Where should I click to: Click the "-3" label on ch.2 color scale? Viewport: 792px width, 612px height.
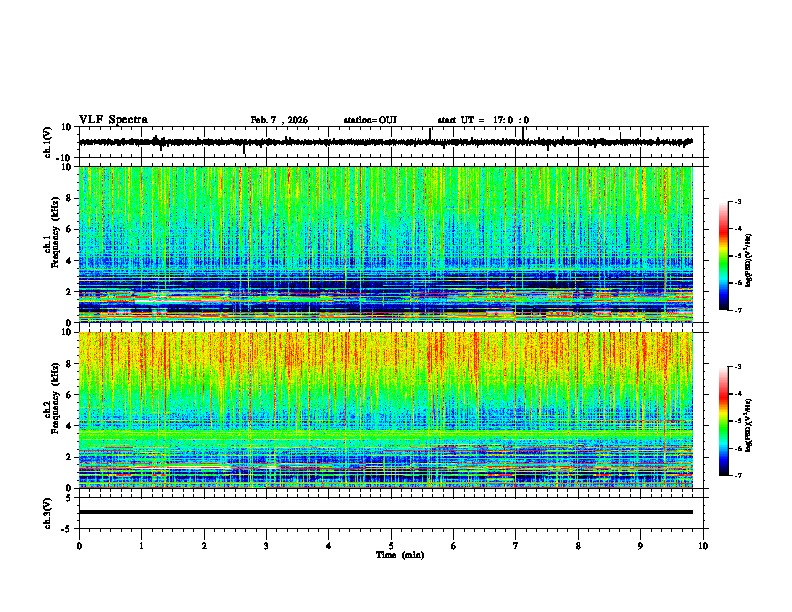(x=738, y=367)
